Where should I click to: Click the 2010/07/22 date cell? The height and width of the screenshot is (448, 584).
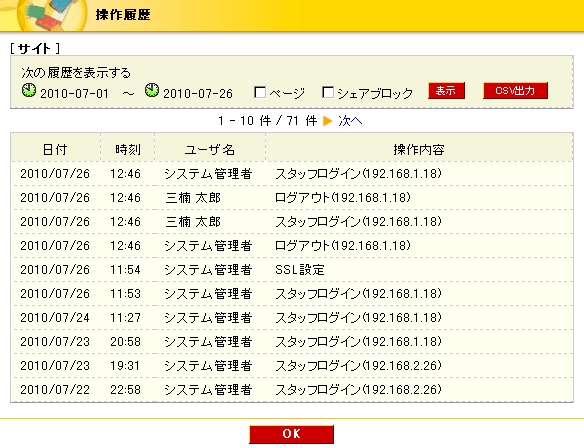[x=55, y=390]
